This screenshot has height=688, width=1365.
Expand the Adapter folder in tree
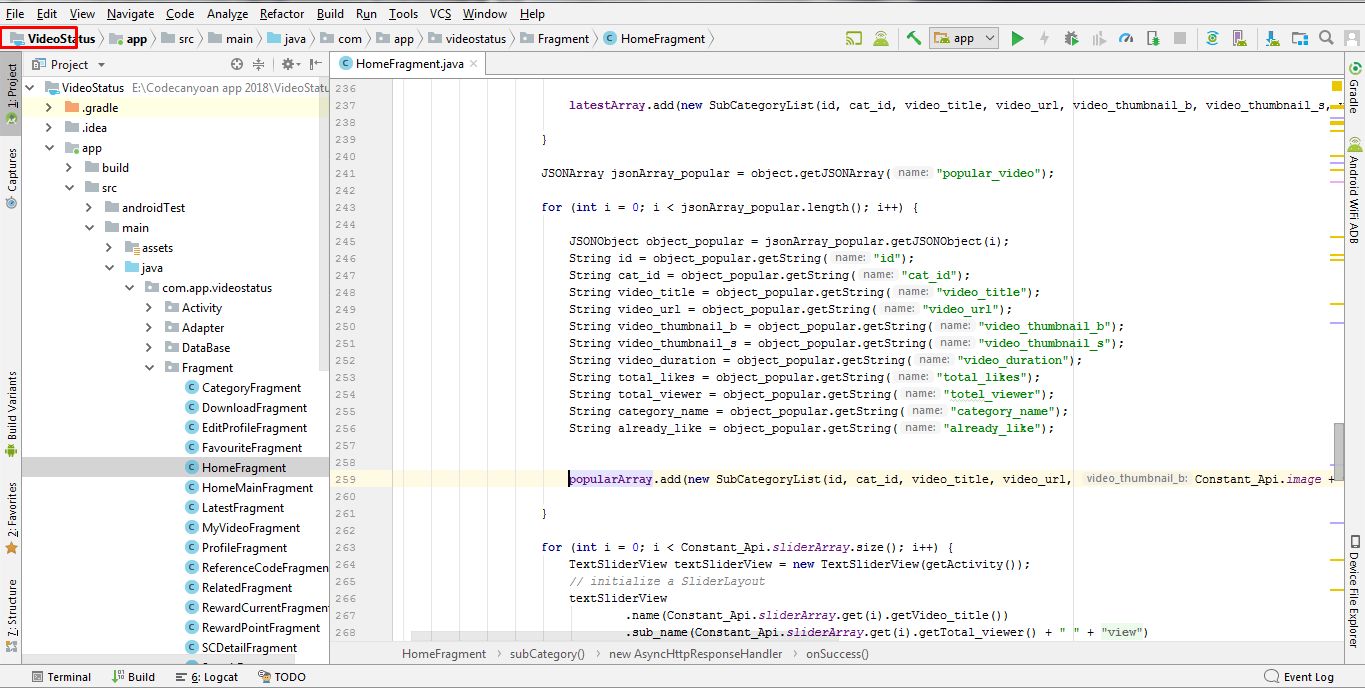point(149,328)
